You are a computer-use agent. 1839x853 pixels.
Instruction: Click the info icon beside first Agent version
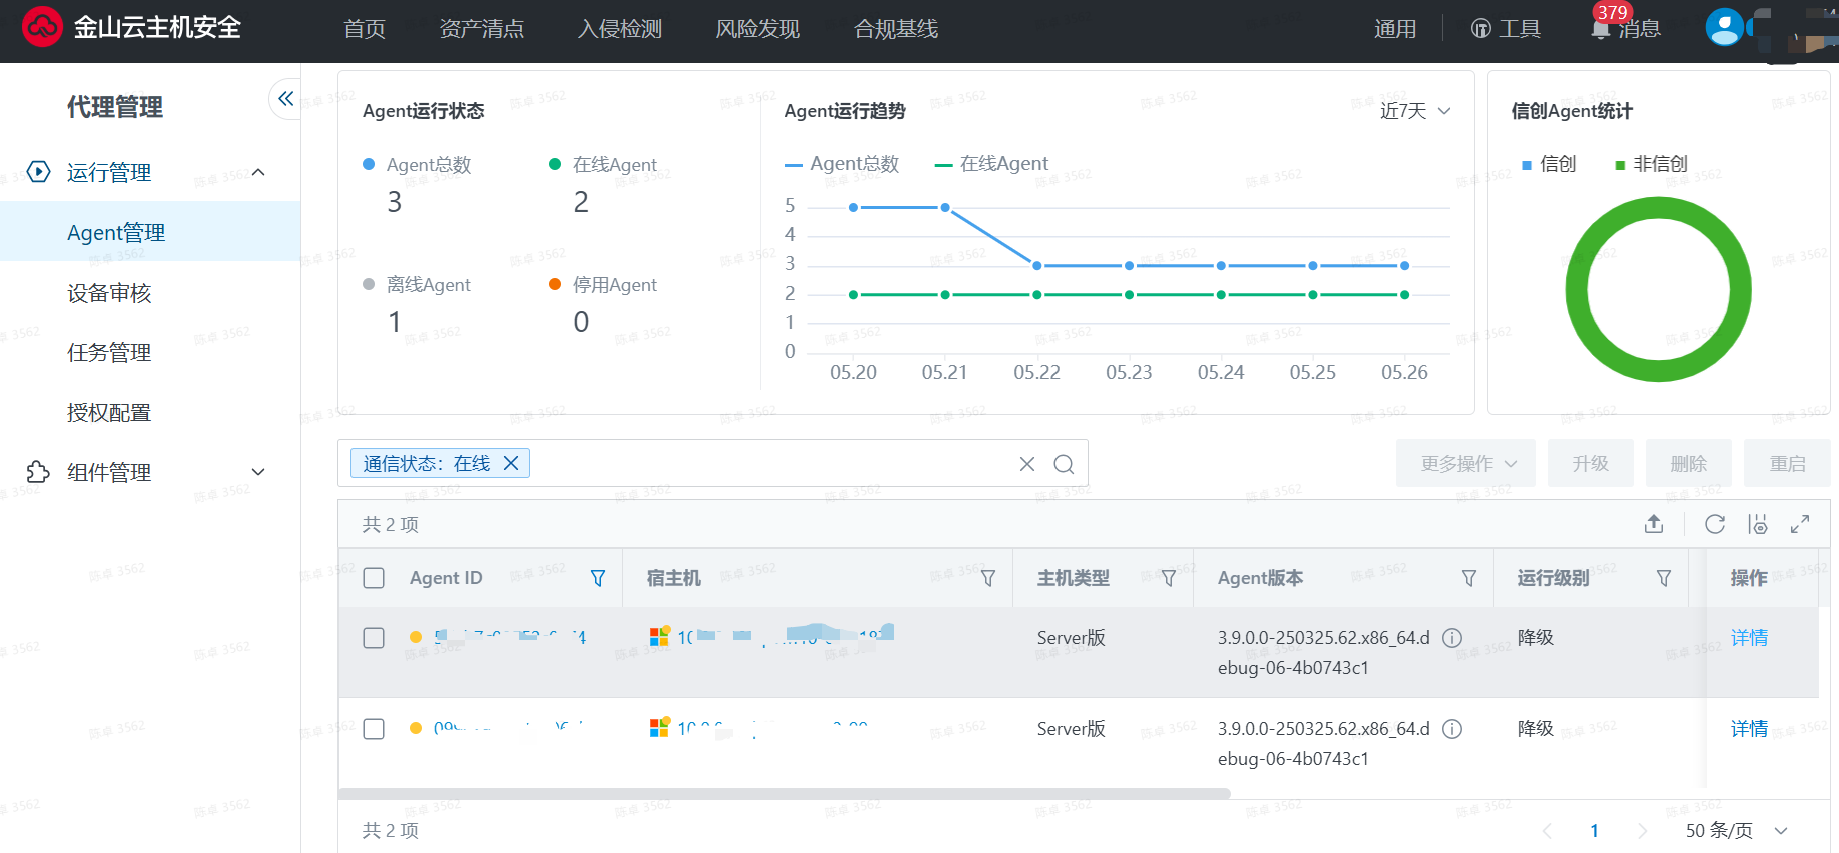pos(1452,638)
